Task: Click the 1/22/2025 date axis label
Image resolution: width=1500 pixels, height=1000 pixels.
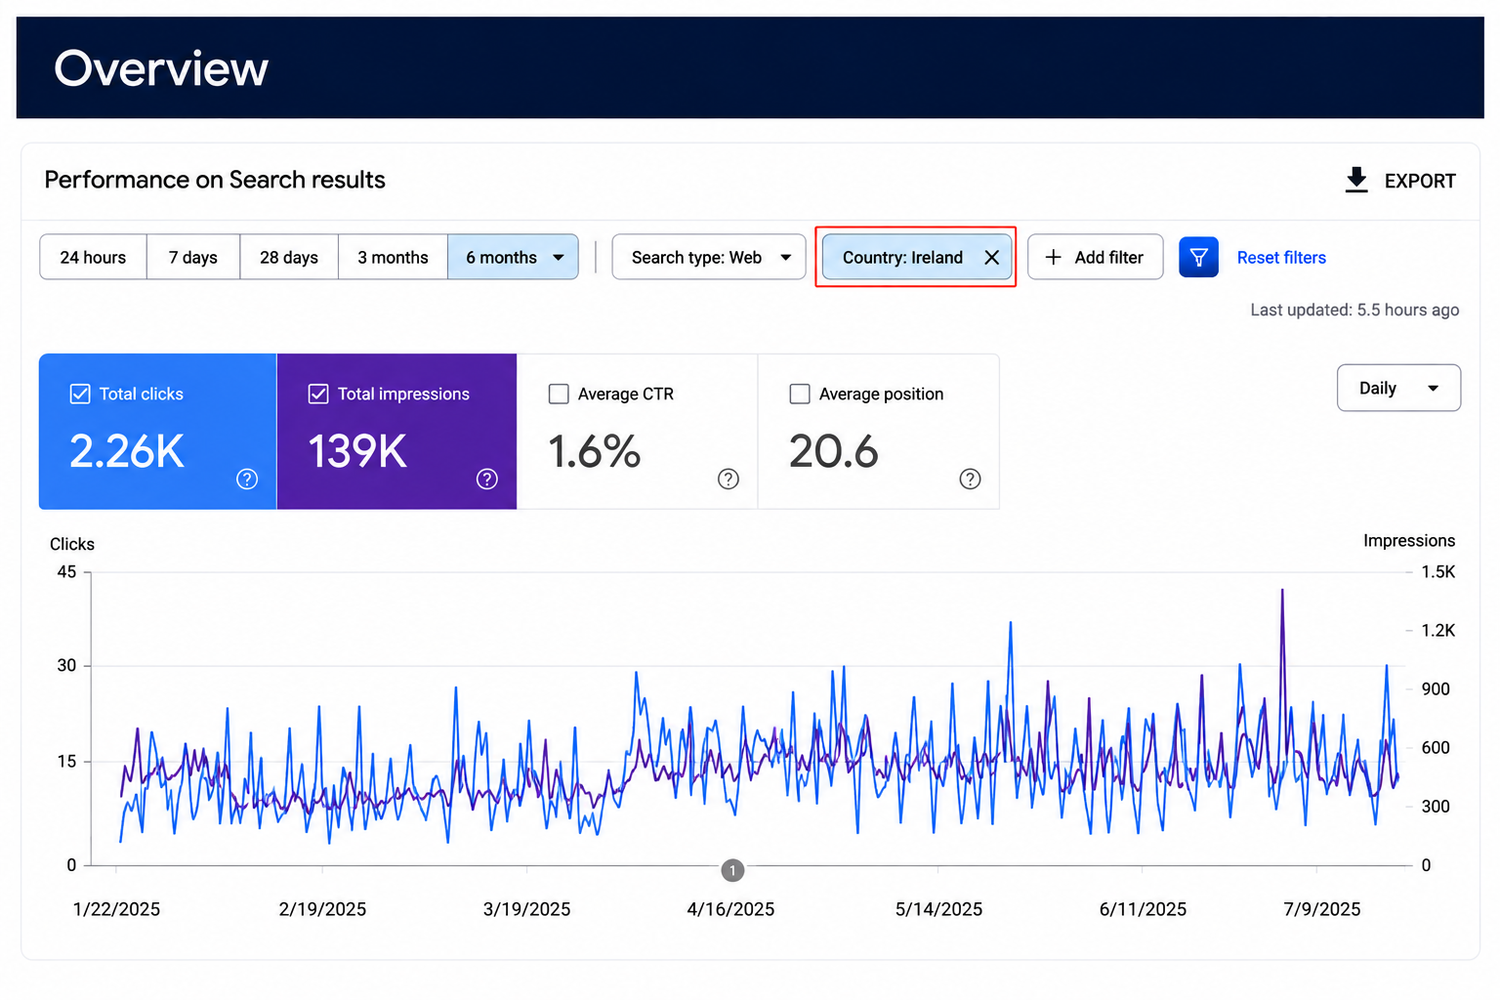Action: 116,909
